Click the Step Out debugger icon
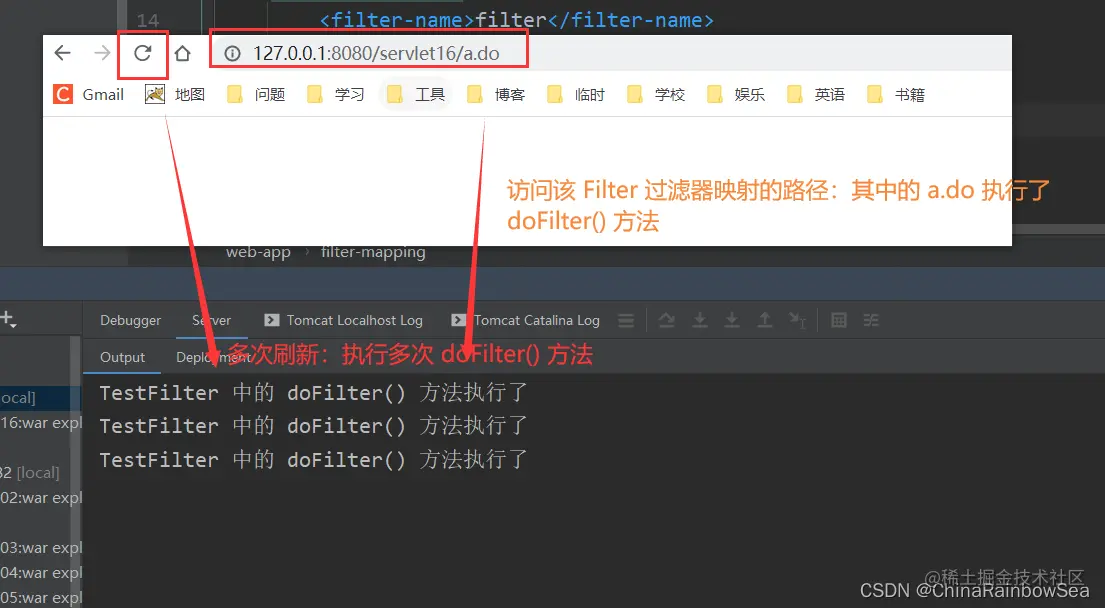The width and height of the screenshot is (1105, 608). click(765, 321)
